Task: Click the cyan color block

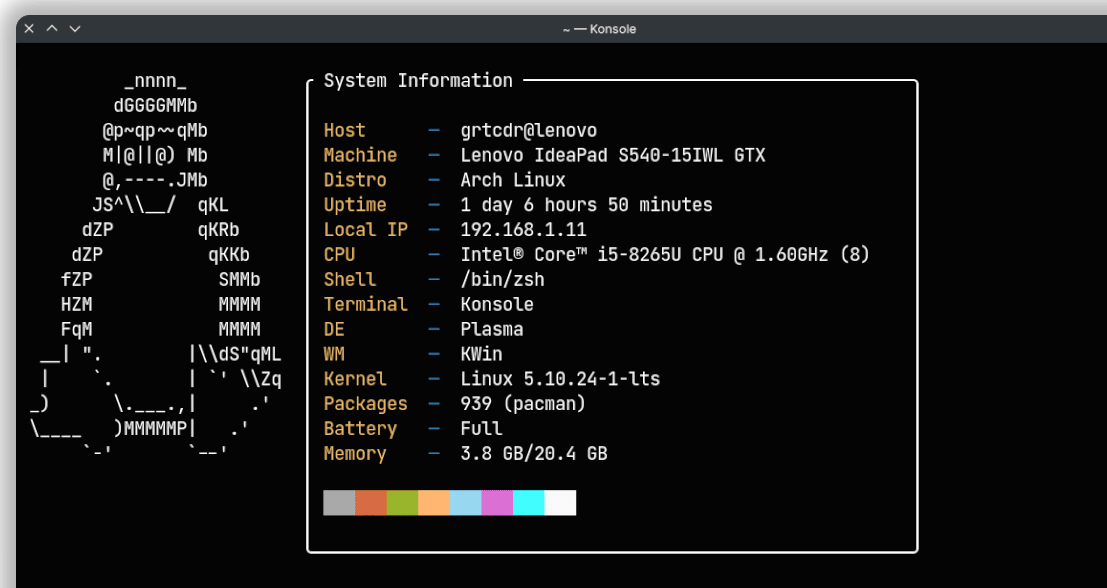Action: [x=528, y=503]
